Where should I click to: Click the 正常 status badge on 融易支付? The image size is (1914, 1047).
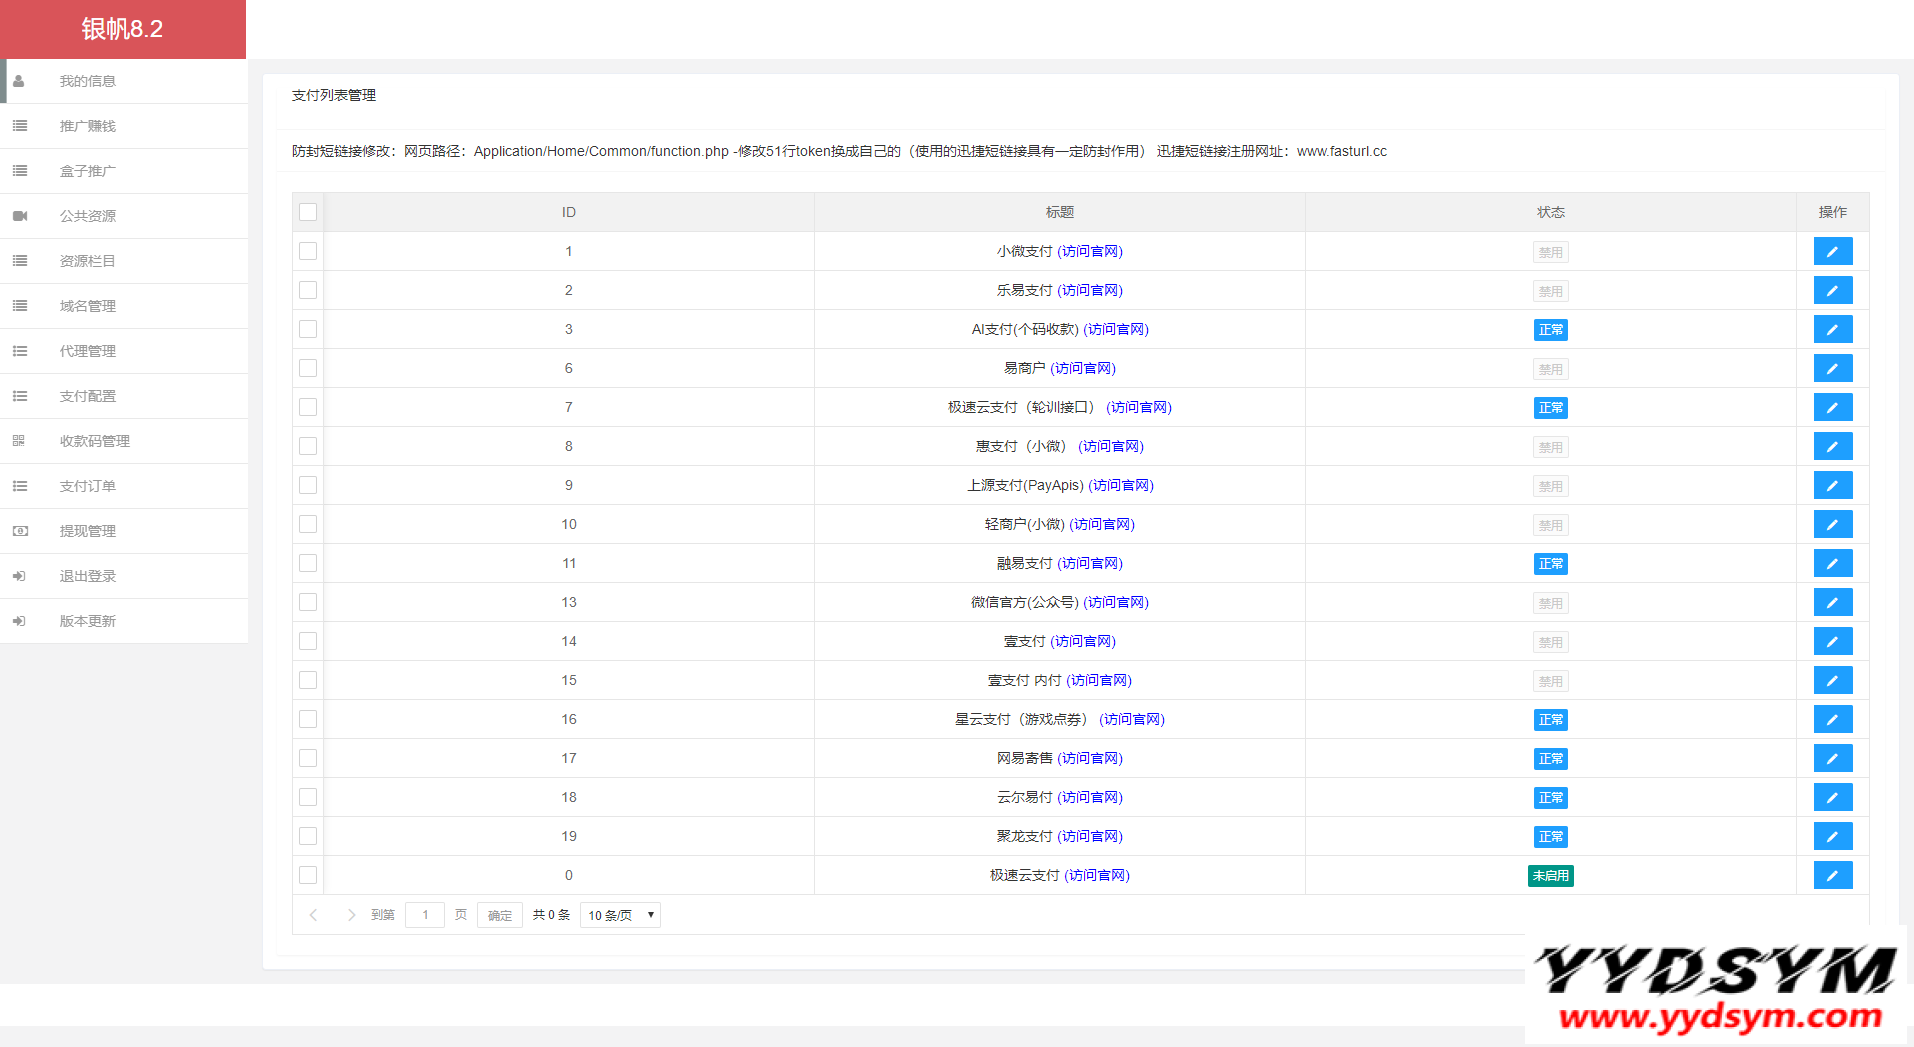coord(1550,563)
